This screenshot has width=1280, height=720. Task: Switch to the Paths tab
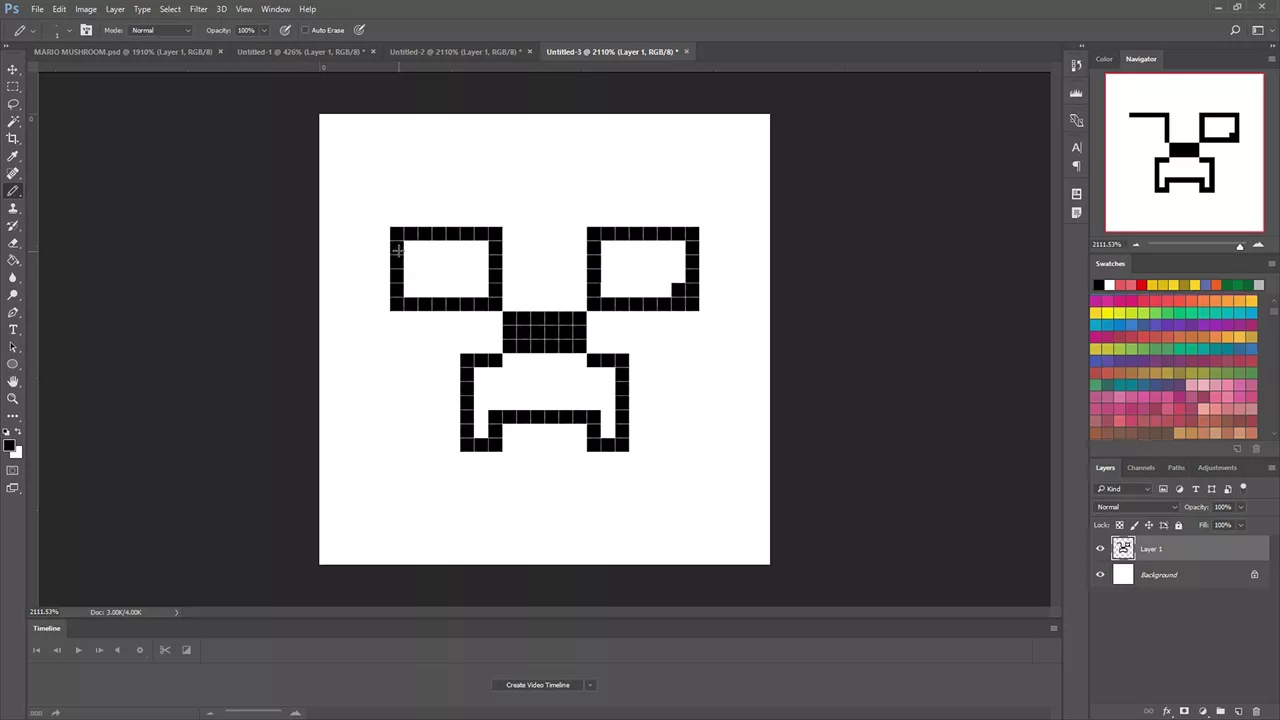click(x=1176, y=467)
